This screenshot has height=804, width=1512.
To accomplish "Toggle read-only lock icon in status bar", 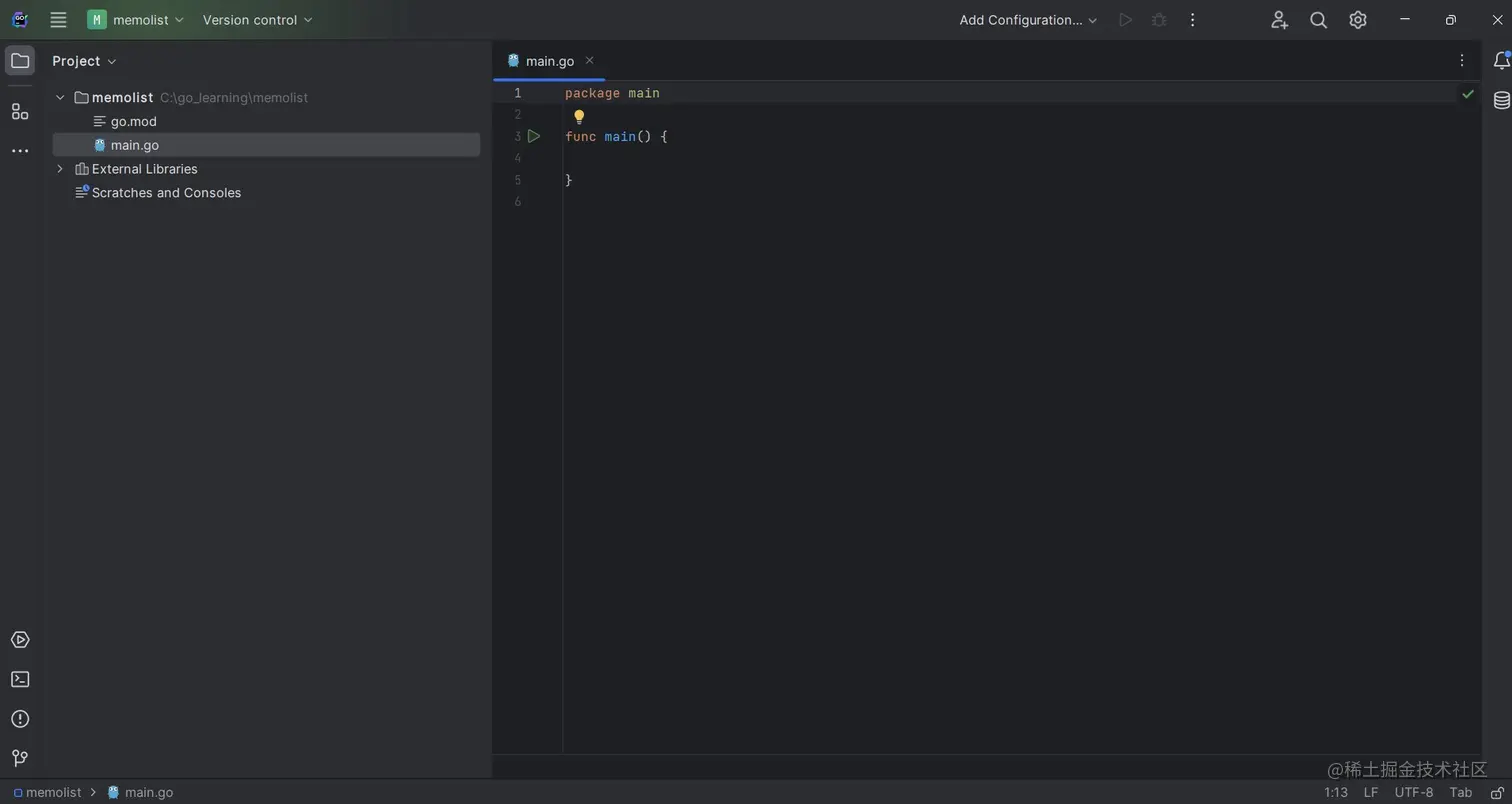I will tap(1497, 793).
